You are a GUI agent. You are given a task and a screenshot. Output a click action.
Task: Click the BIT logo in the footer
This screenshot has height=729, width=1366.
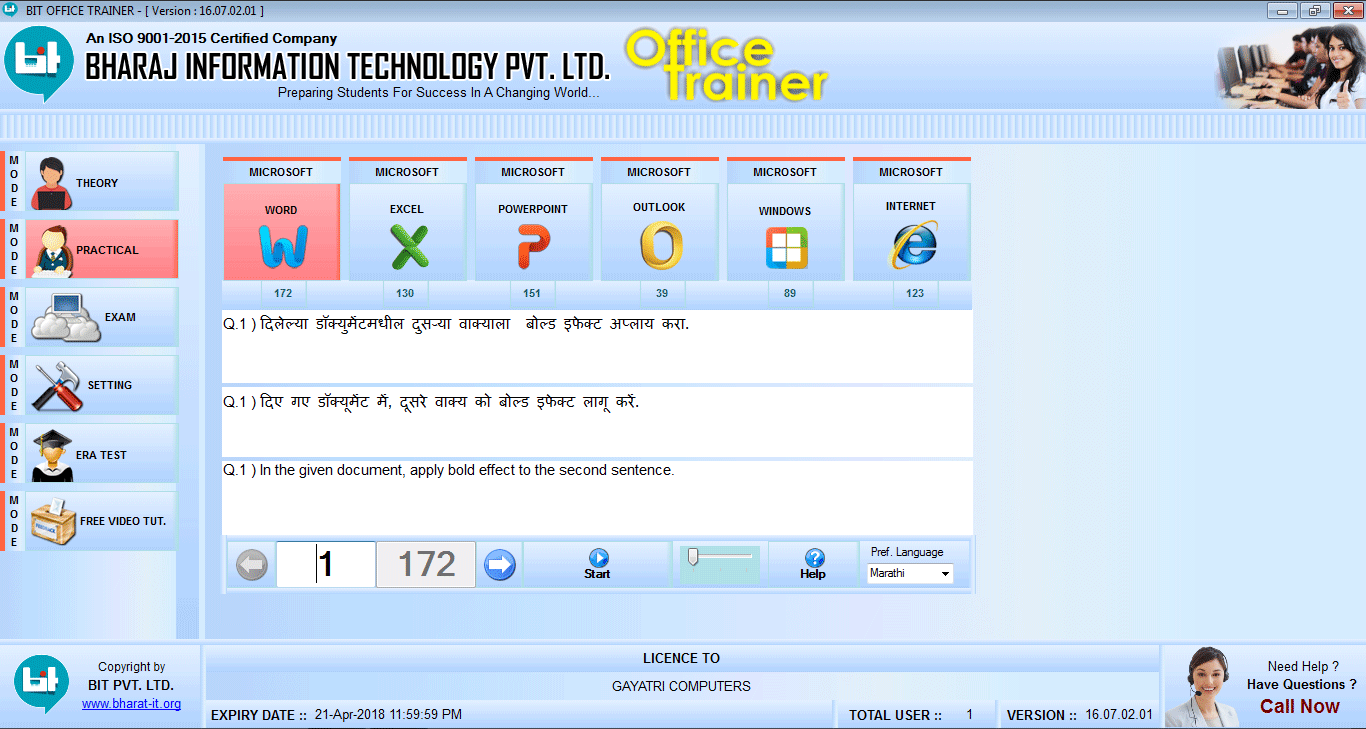[x=41, y=684]
